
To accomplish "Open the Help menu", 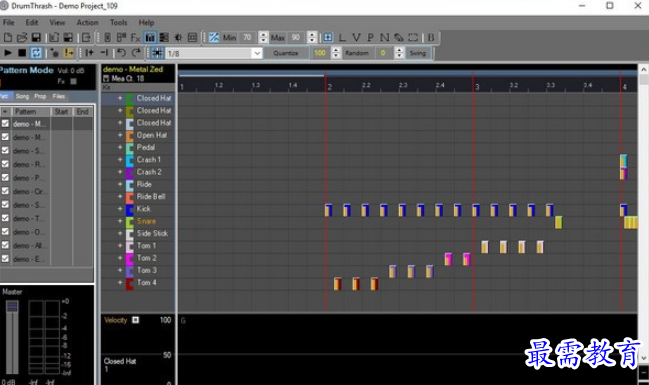I will pos(146,22).
